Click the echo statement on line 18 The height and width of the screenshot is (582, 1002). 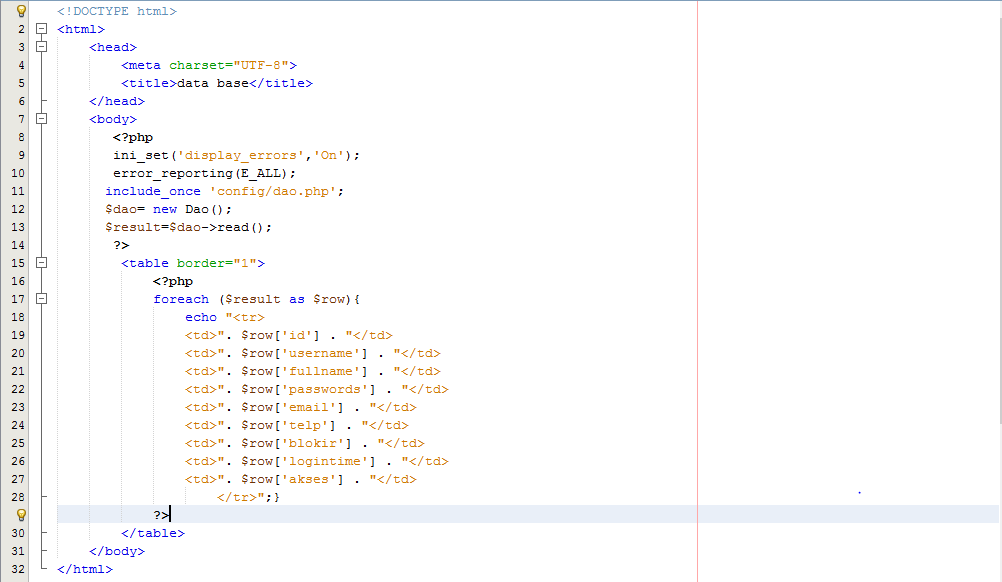click(200, 317)
